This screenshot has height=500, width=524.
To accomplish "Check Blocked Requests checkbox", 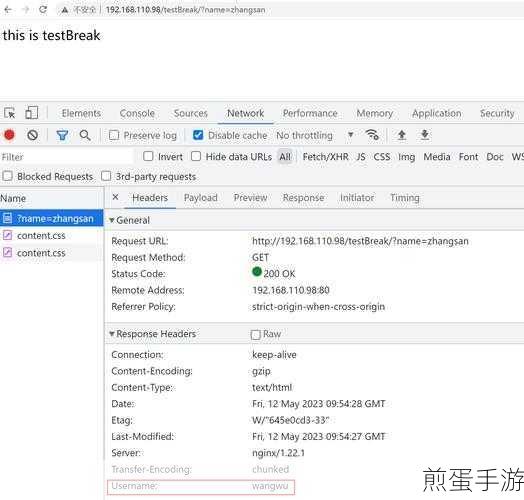I will click(7, 176).
